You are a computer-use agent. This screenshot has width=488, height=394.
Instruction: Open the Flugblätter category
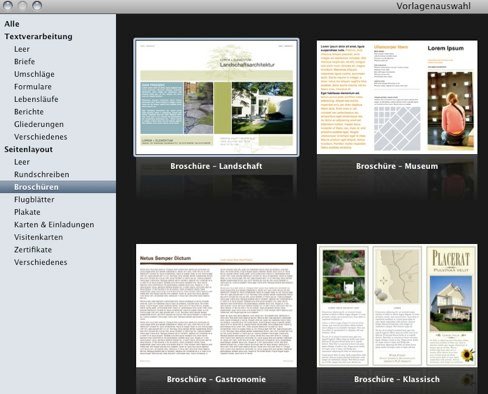coord(34,200)
